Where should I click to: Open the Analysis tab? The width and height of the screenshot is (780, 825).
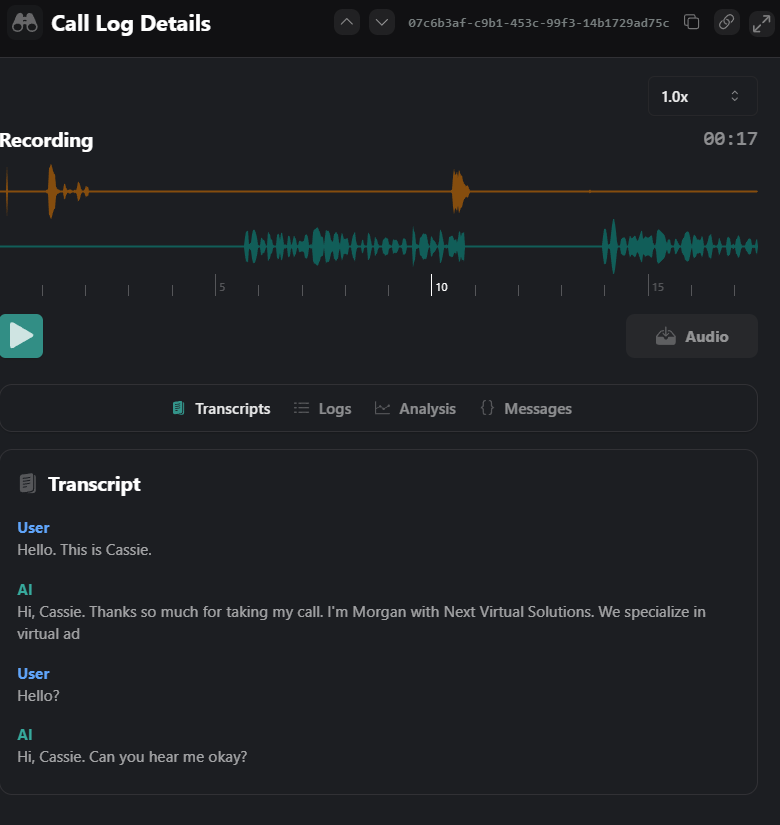(415, 409)
